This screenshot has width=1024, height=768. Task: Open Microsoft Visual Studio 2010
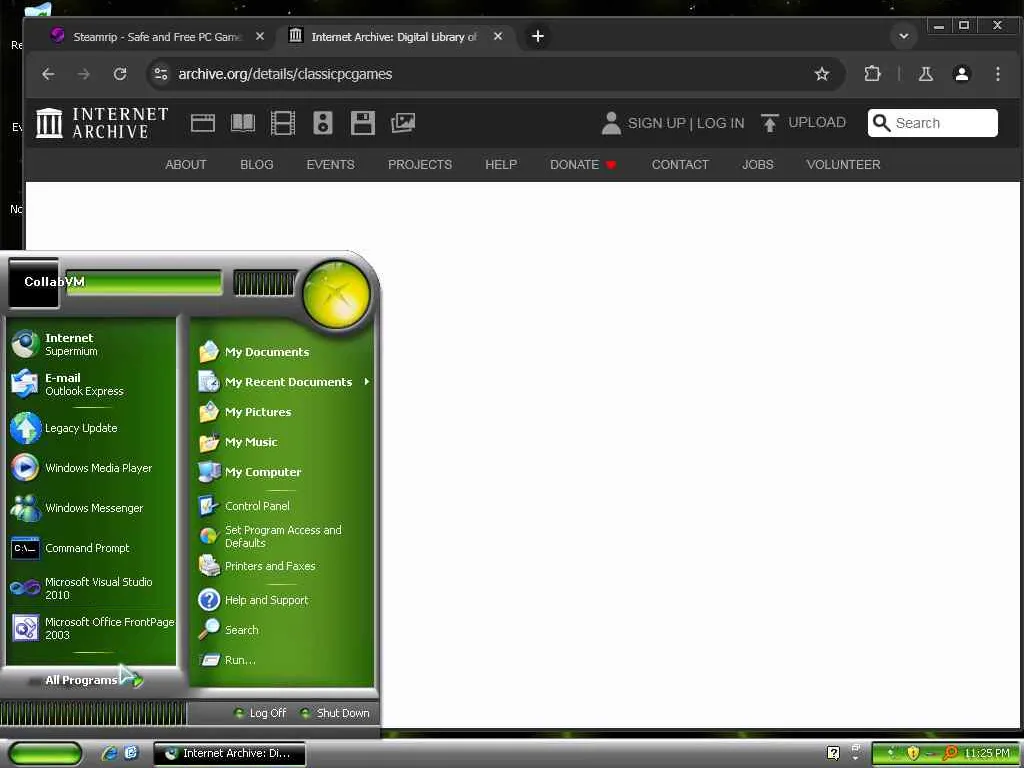(x=91, y=588)
